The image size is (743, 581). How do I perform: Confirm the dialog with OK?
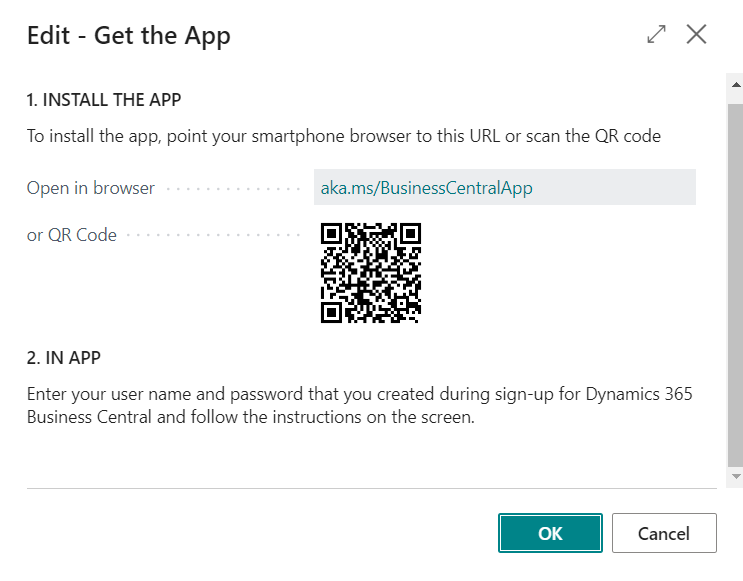coord(550,533)
